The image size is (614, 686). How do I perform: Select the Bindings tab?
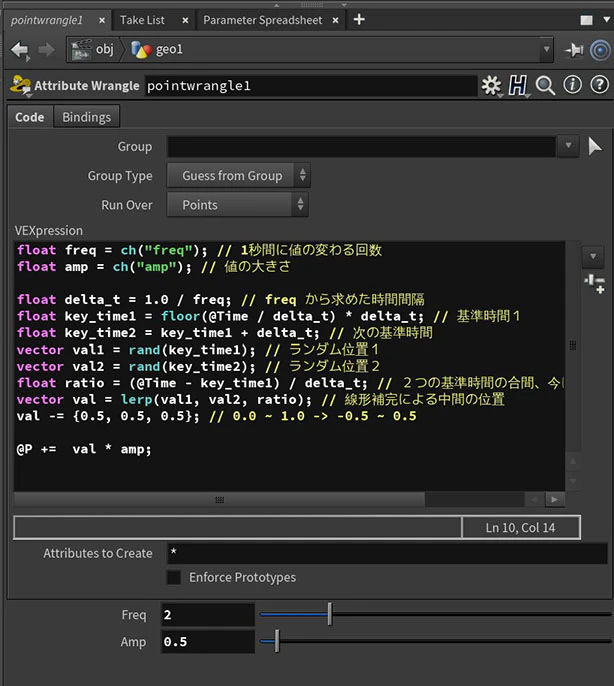click(x=87, y=117)
